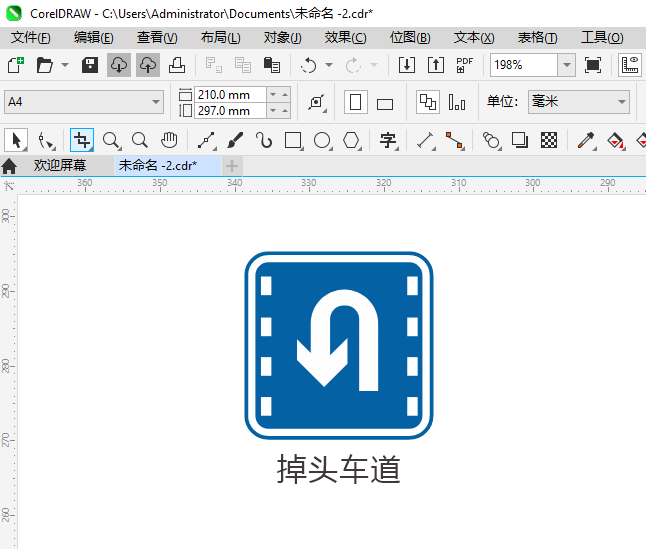Select the Color Eyedropper tool
Image resolution: width=646 pixels, height=549 pixels.
click(586, 140)
